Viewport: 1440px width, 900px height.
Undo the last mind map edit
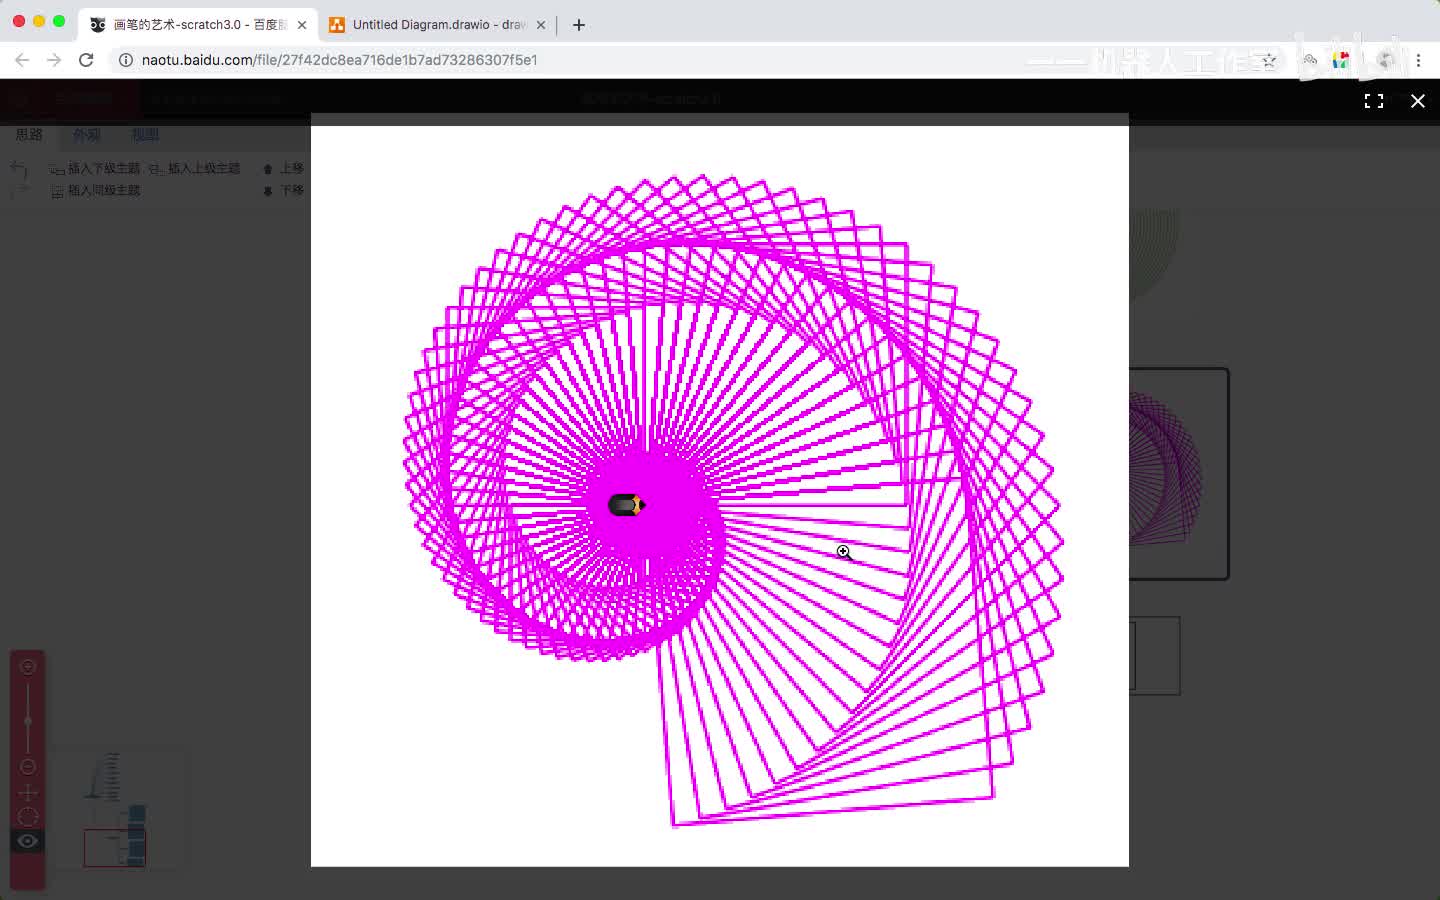point(18,169)
